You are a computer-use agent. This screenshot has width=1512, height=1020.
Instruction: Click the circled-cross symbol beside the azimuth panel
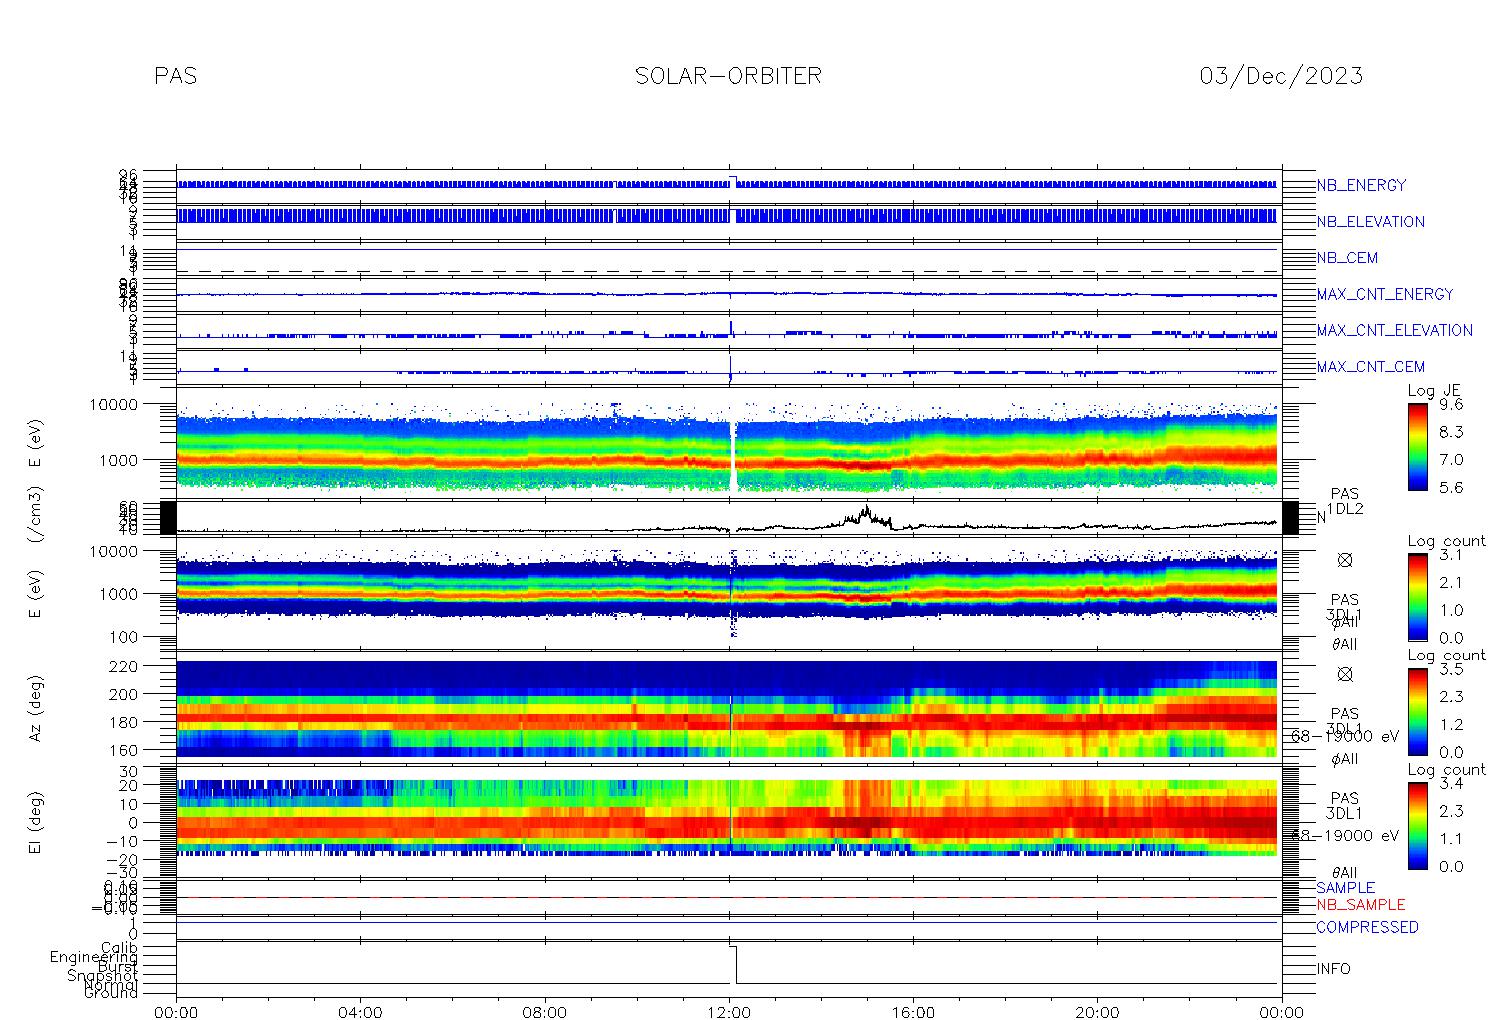[1345, 674]
